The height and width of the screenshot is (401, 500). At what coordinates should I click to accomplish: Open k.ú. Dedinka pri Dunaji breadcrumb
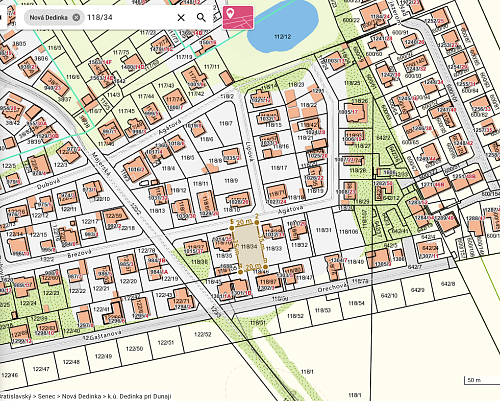(x=139, y=396)
